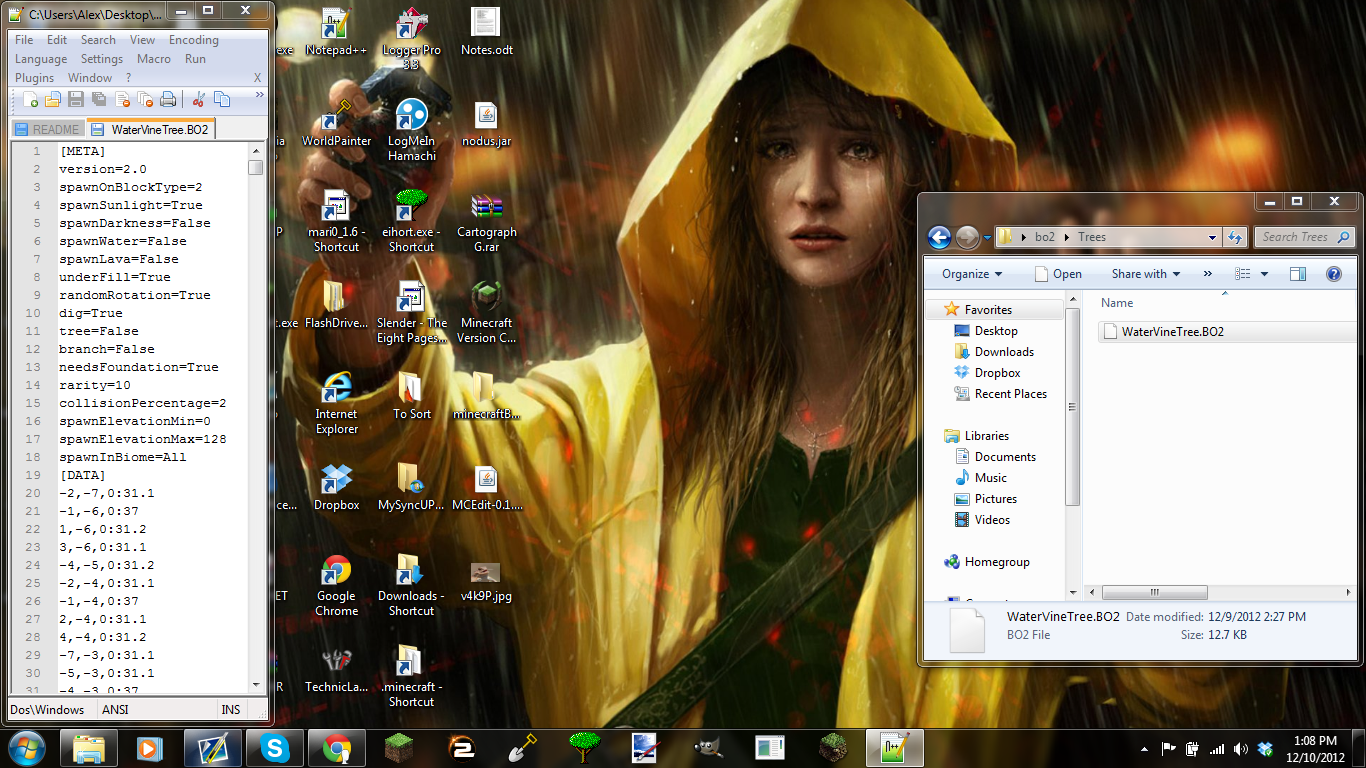Viewport: 1366px width, 768px height.
Task: Click the Open file icon in Notepad++ toolbar
Action: coord(53,99)
